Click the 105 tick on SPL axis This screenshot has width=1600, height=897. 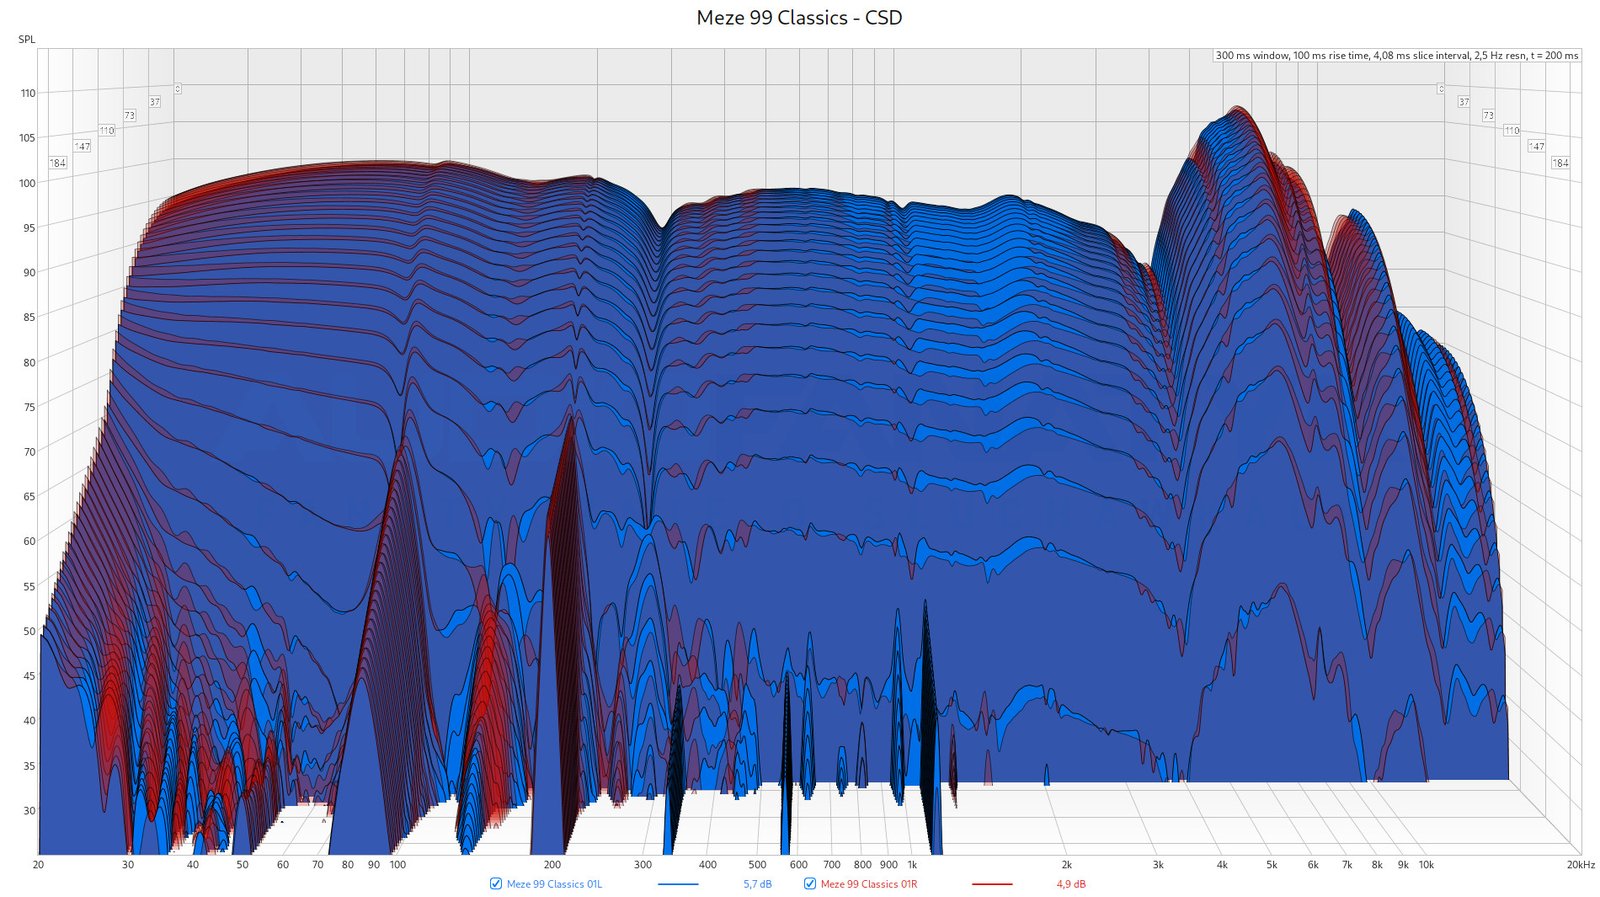point(28,138)
